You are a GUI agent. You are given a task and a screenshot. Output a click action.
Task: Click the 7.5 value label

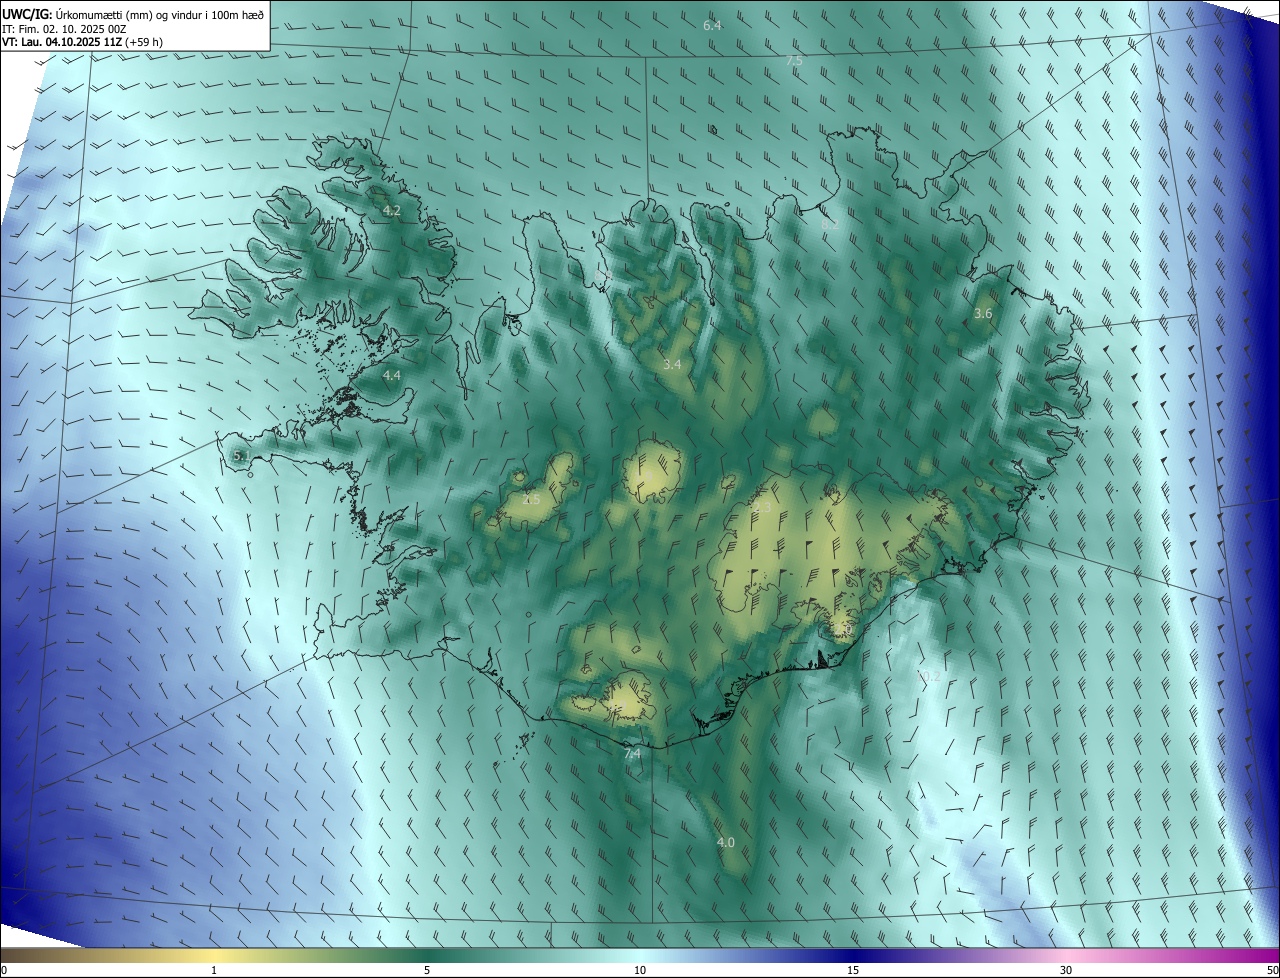[x=794, y=61]
